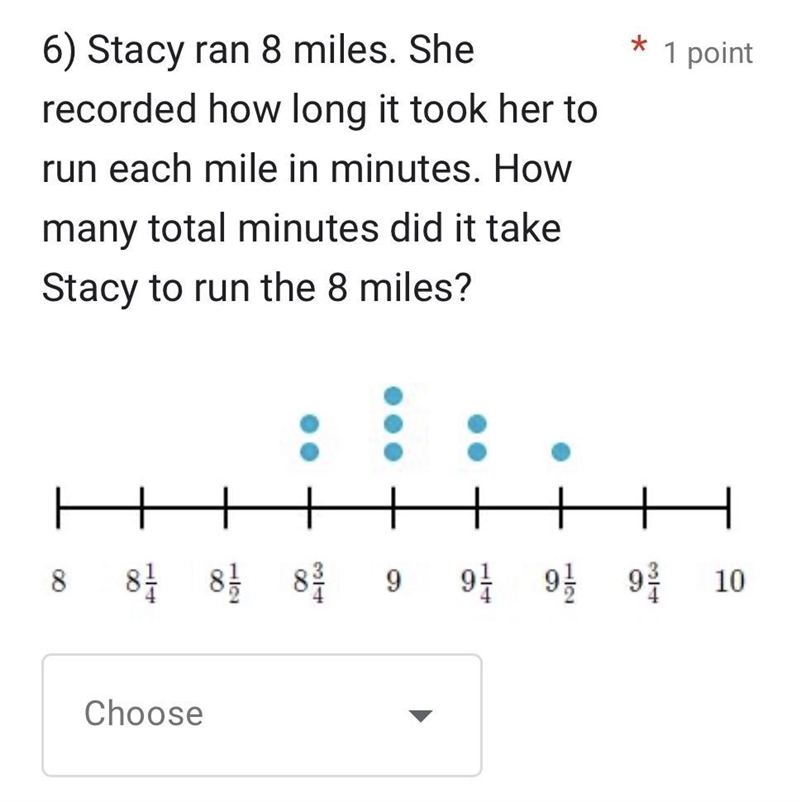
Task: Click the single dot above 9 1/2
Action: (x=561, y=452)
